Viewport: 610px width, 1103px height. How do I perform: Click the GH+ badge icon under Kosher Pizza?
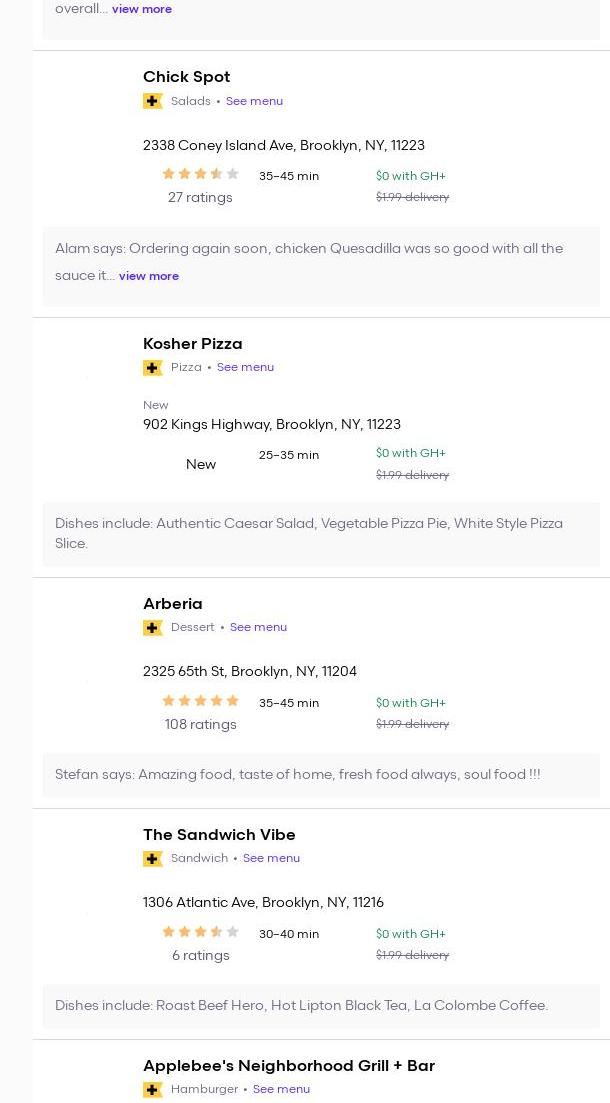click(153, 368)
